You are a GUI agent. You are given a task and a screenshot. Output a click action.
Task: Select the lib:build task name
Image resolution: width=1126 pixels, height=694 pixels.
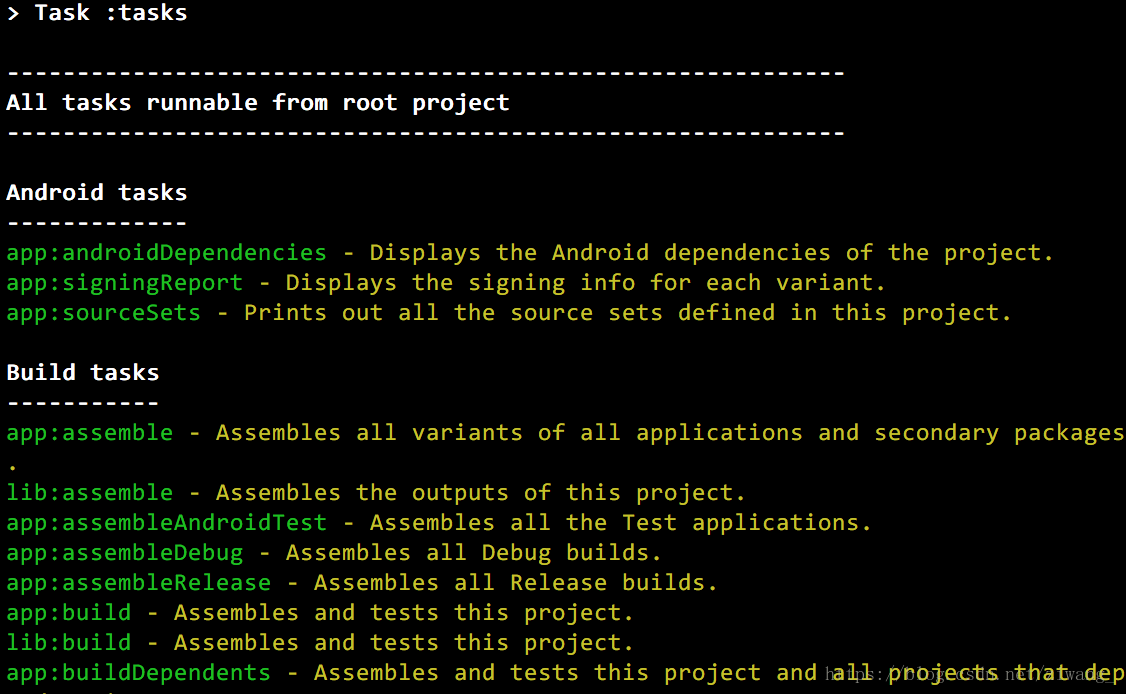tap(69, 643)
